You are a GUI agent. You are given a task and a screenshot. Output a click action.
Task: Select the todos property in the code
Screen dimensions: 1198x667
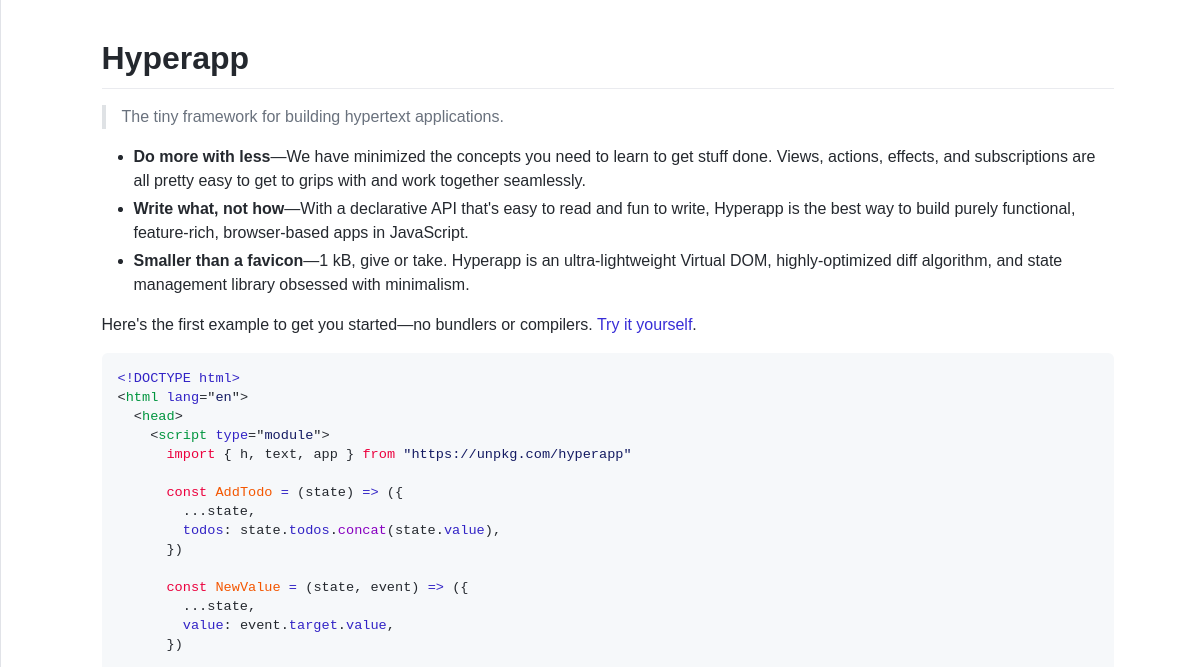[x=203, y=530]
